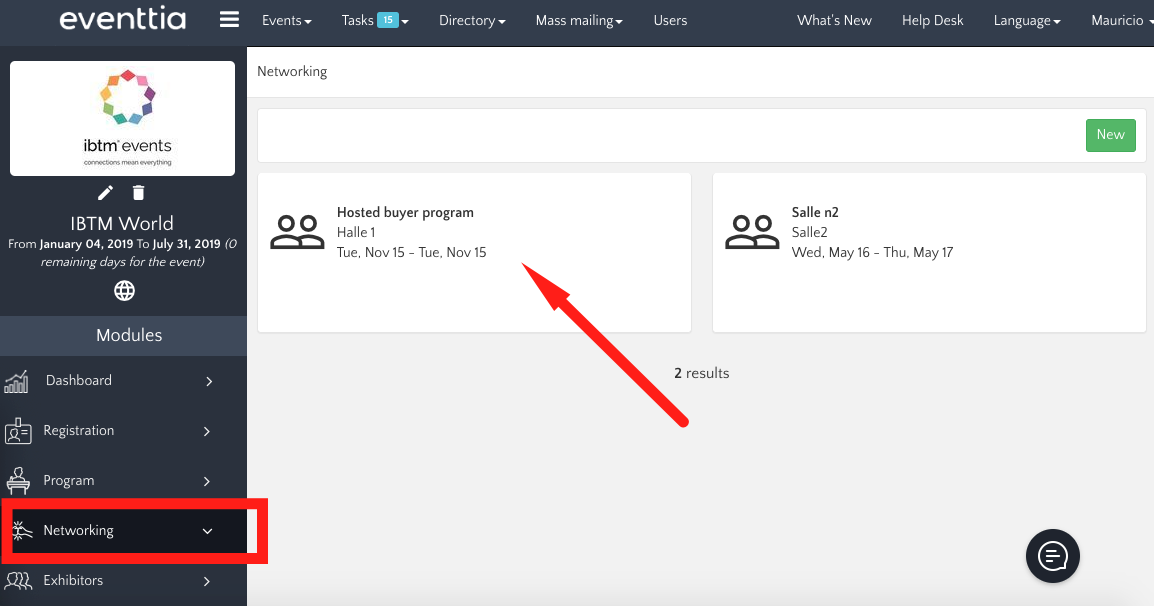Click the hamburger menu icon
Screen dimensions: 1154x606
point(229,20)
